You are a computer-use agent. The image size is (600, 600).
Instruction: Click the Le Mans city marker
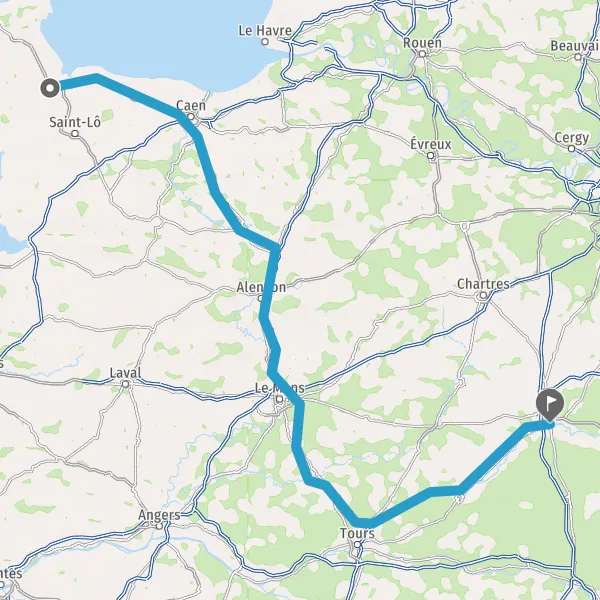280,399
